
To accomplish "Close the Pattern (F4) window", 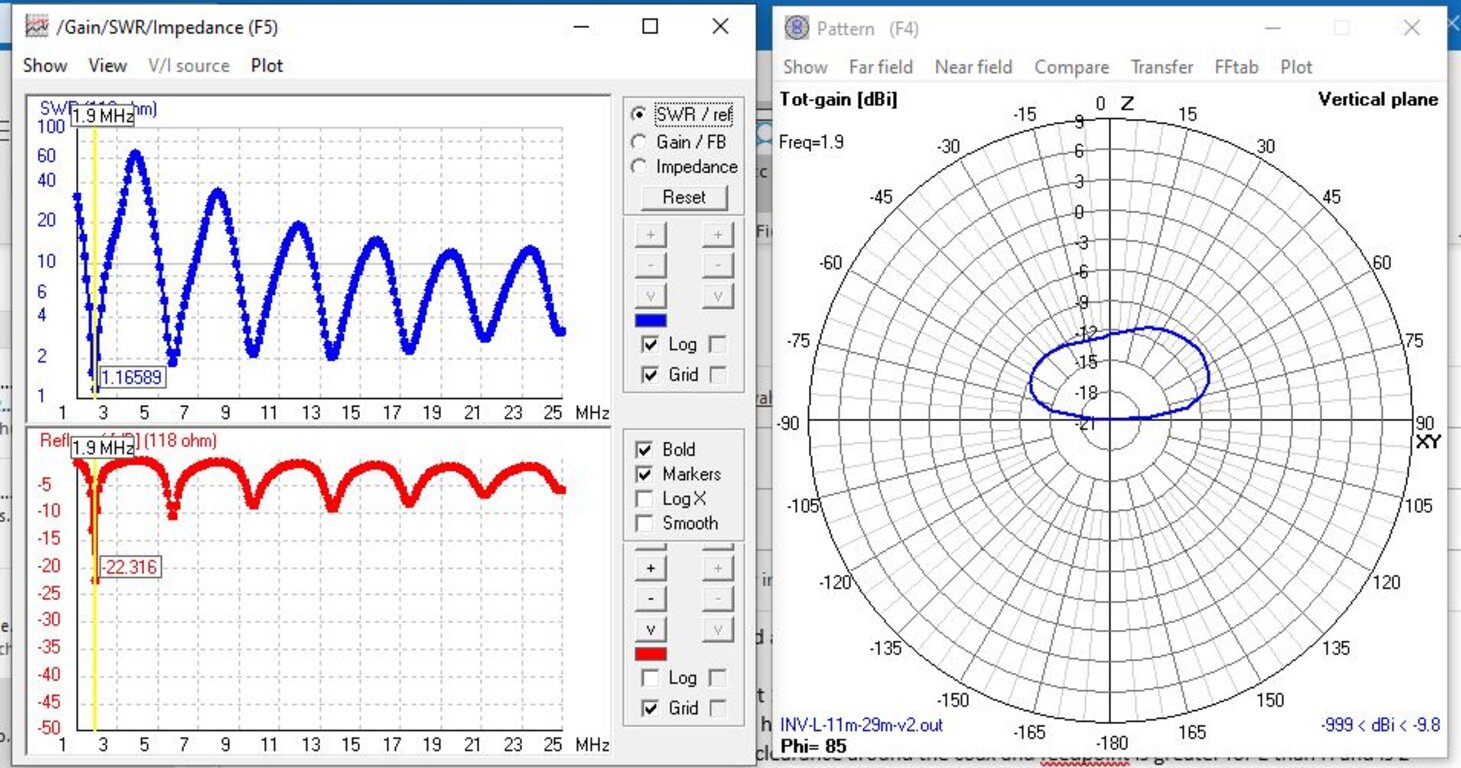I will click(1412, 28).
